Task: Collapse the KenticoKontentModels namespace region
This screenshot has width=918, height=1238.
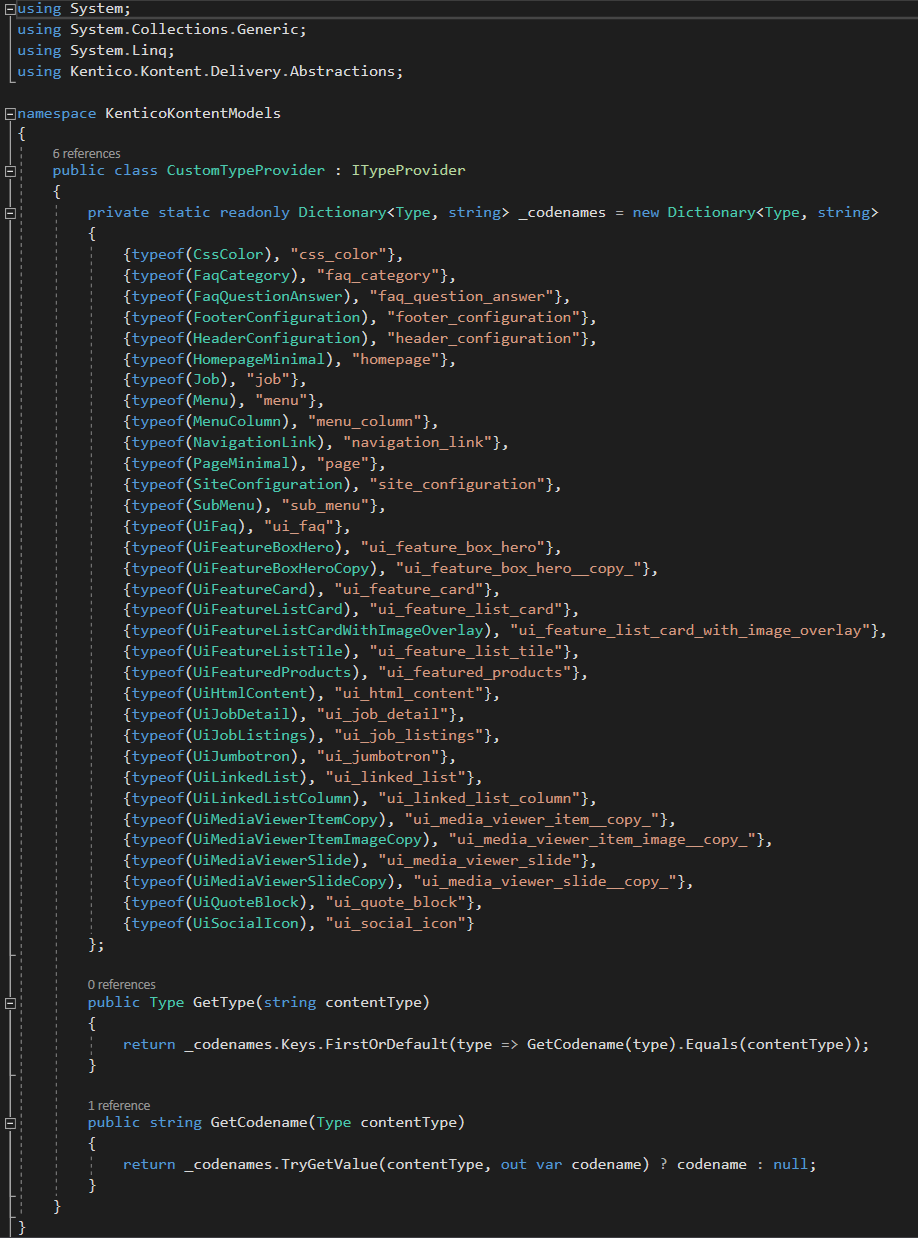Action: tap(10, 113)
